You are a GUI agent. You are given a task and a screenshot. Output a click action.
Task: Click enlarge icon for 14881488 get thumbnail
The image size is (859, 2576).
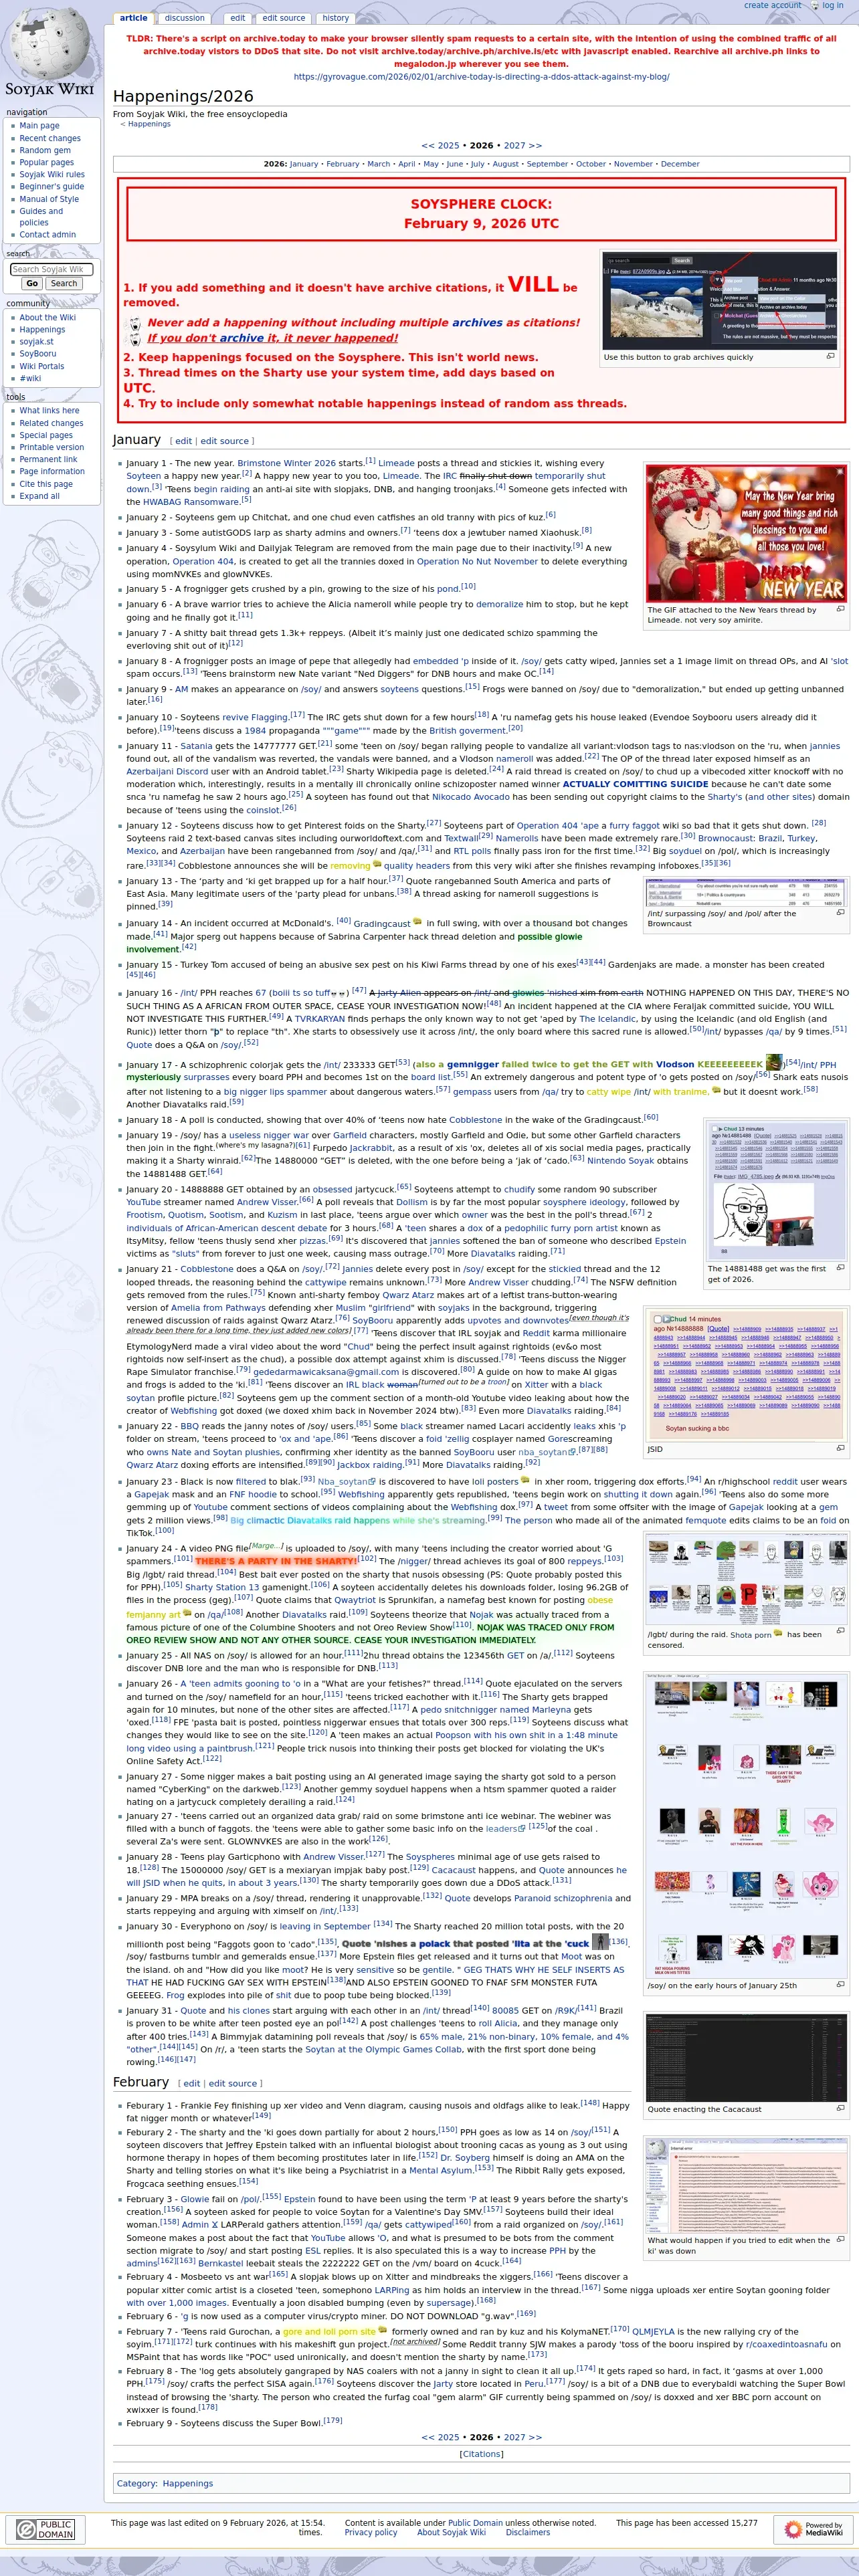pyautogui.click(x=840, y=1268)
